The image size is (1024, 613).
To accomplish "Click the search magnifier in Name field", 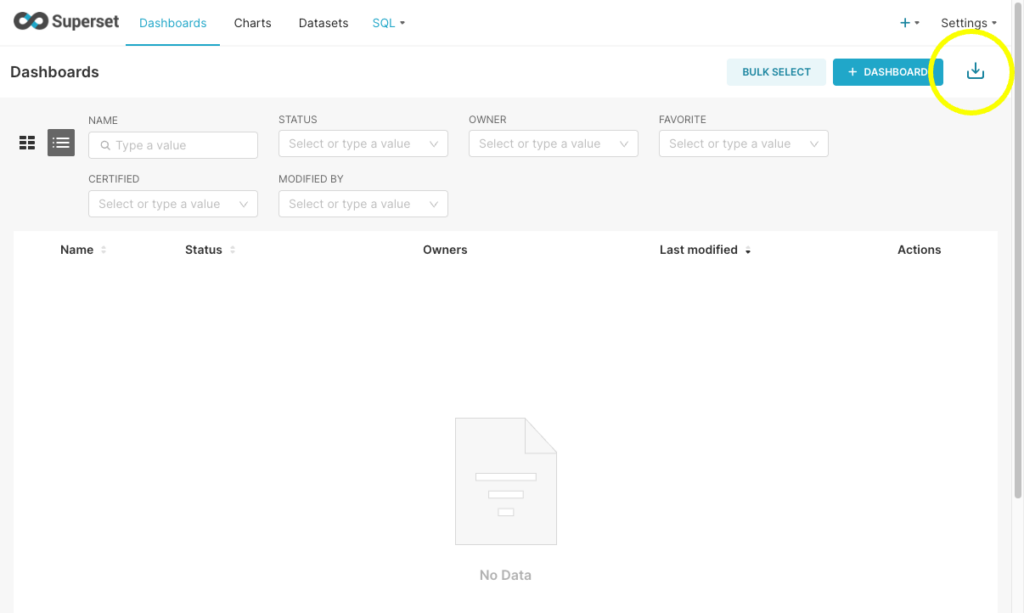I will [105, 145].
